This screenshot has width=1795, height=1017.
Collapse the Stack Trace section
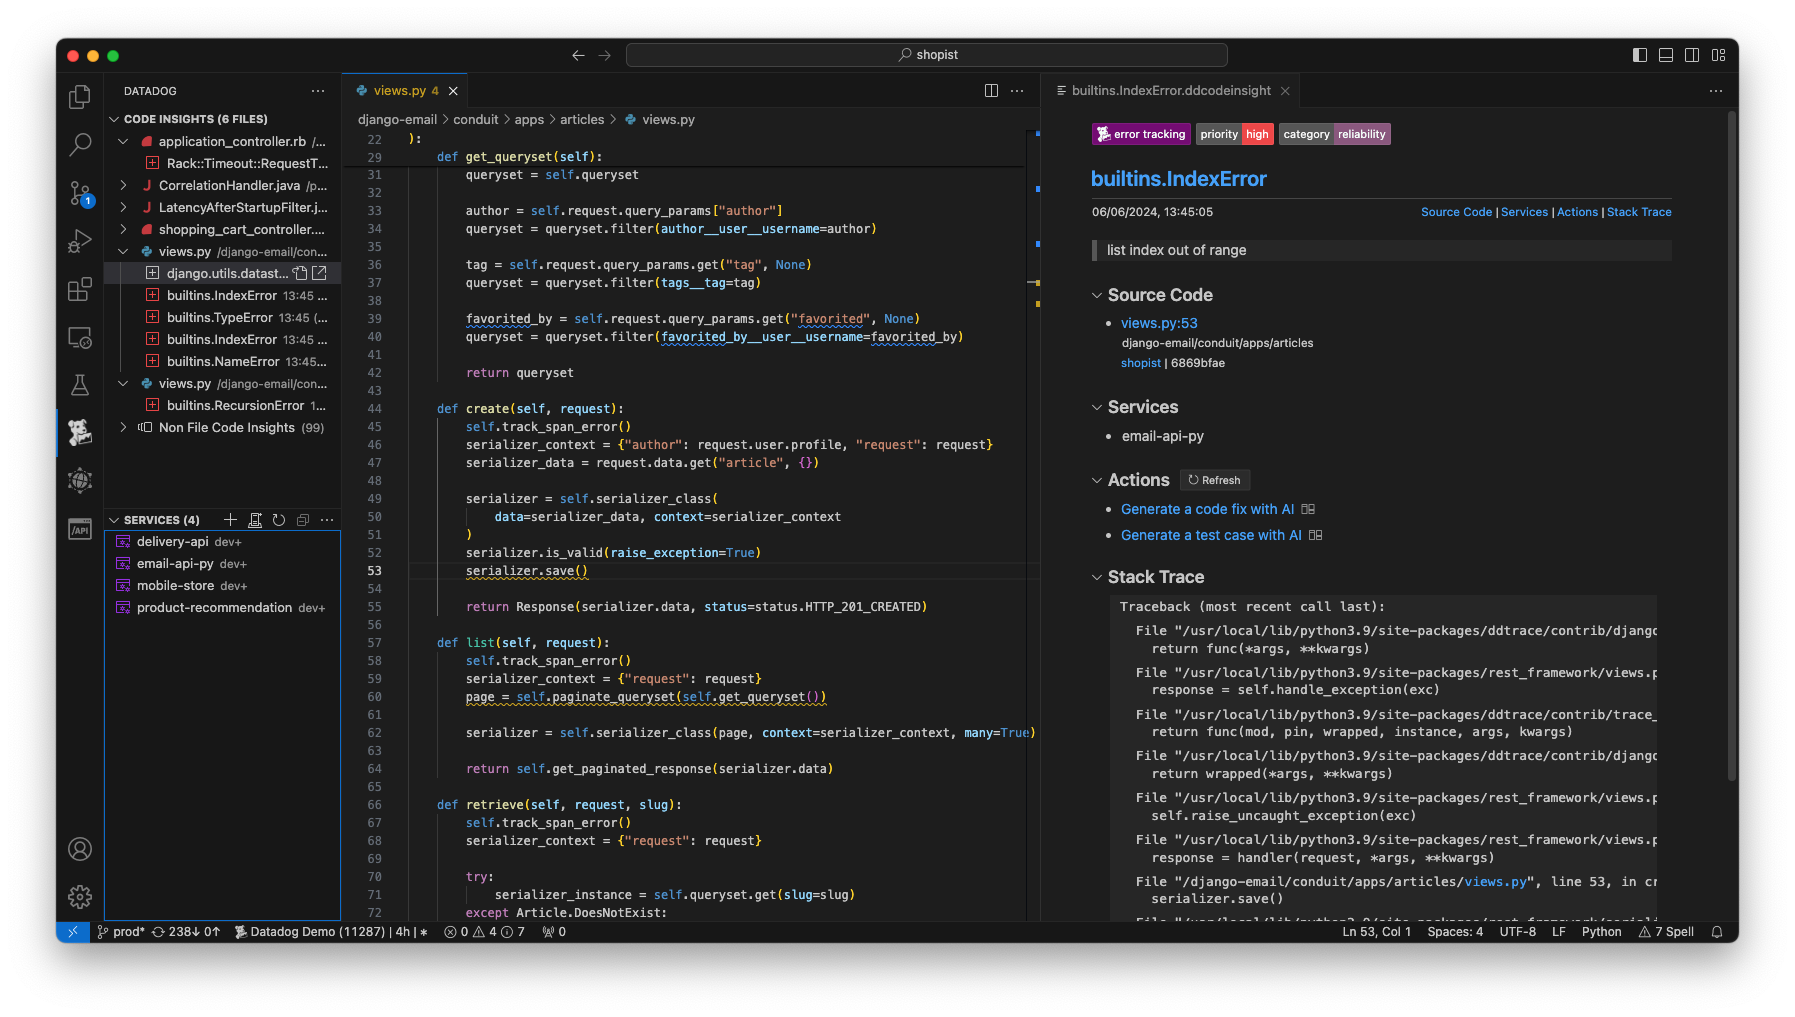[1097, 577]
